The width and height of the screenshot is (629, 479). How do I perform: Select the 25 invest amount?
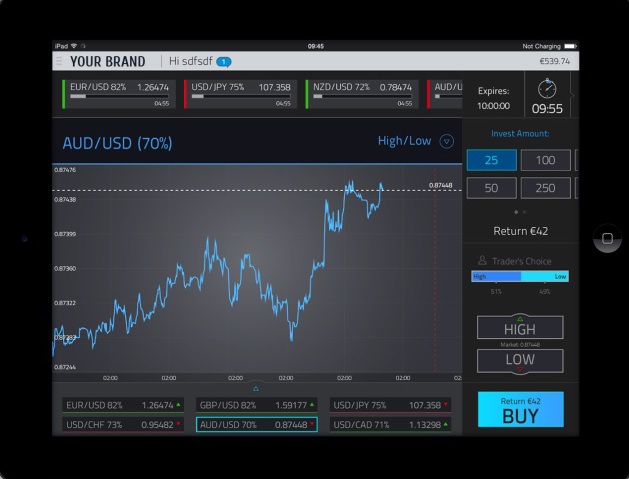[x=491, y=160]
